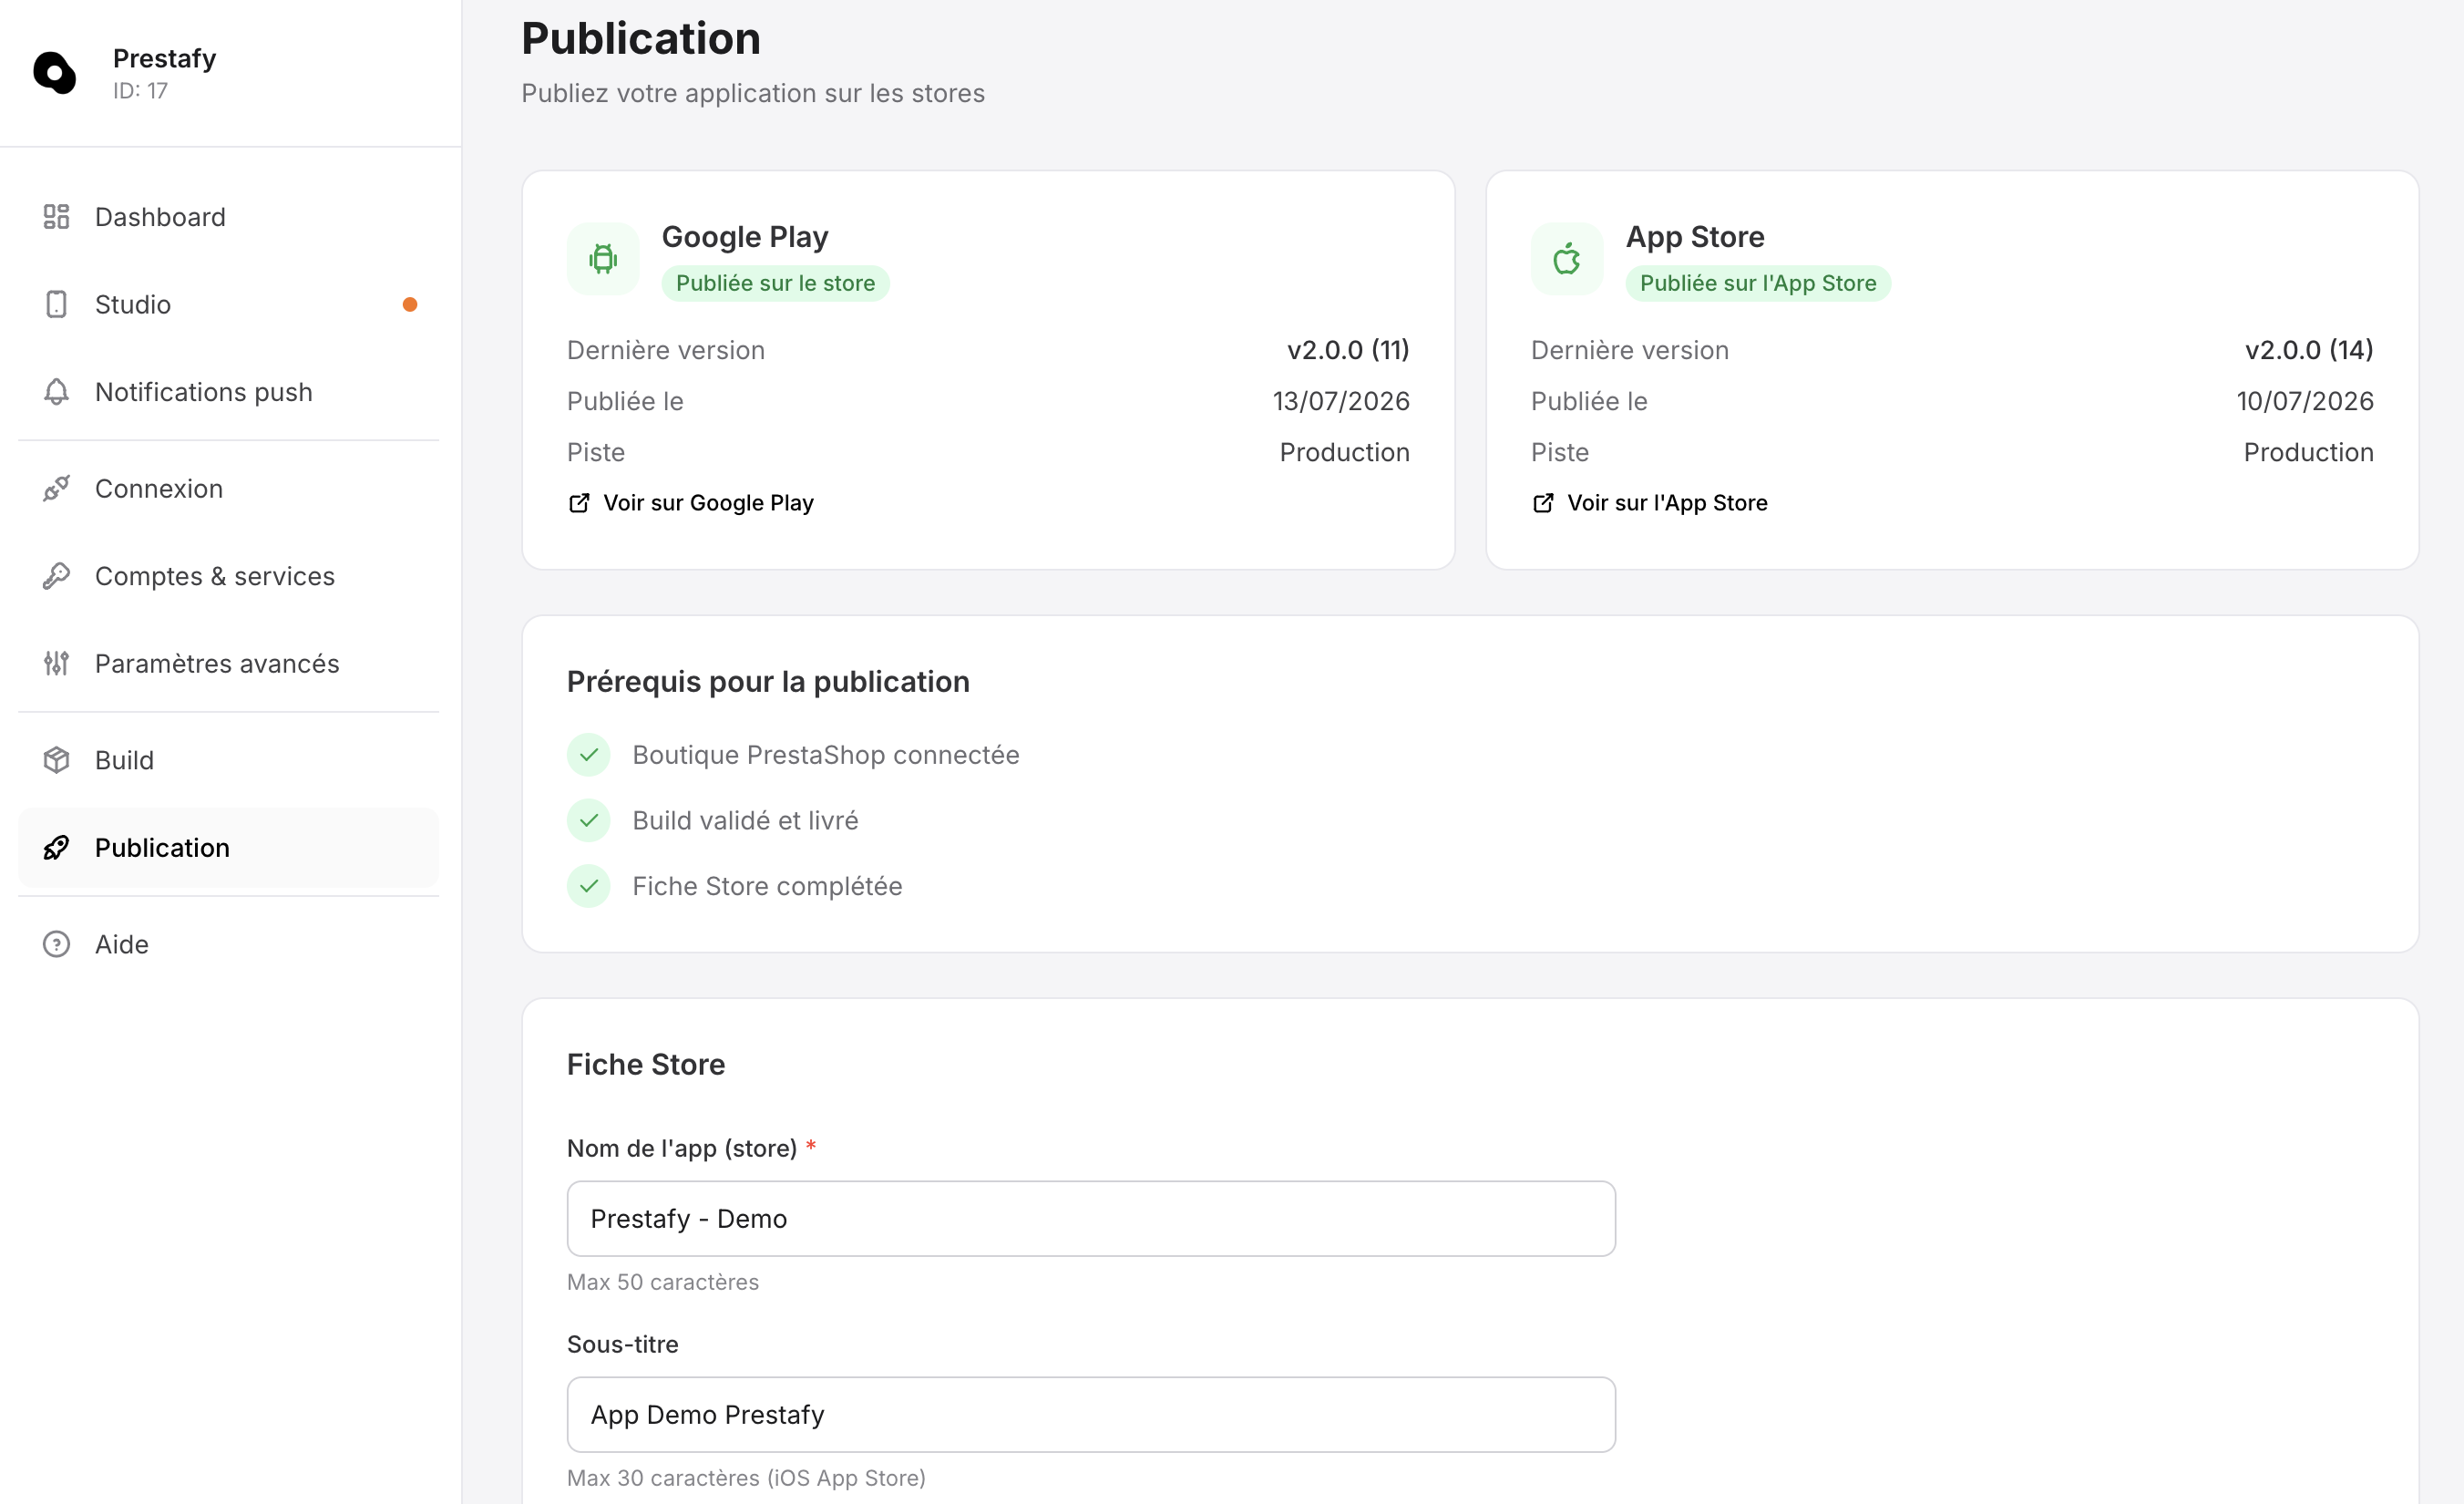2464x1504 pixels.
Task: Click the ID: 17 label
Action: (140, 90)
